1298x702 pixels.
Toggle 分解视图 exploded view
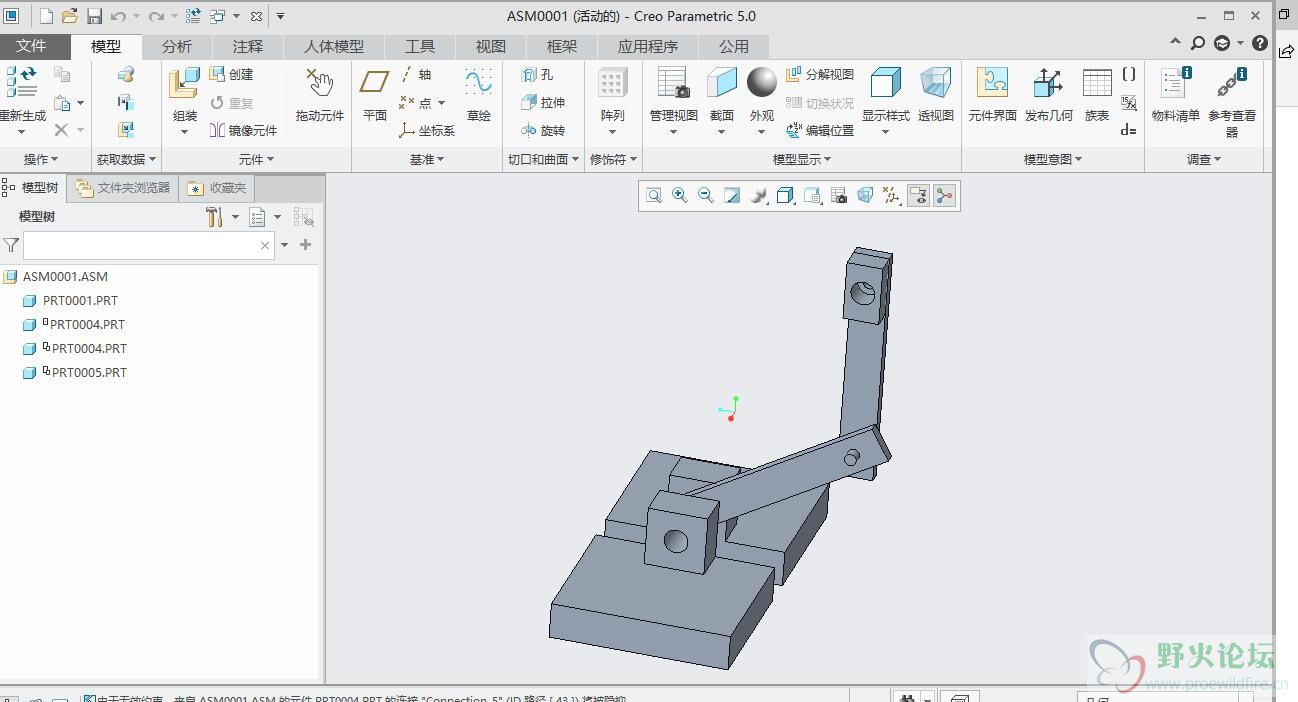click(820, 75)
